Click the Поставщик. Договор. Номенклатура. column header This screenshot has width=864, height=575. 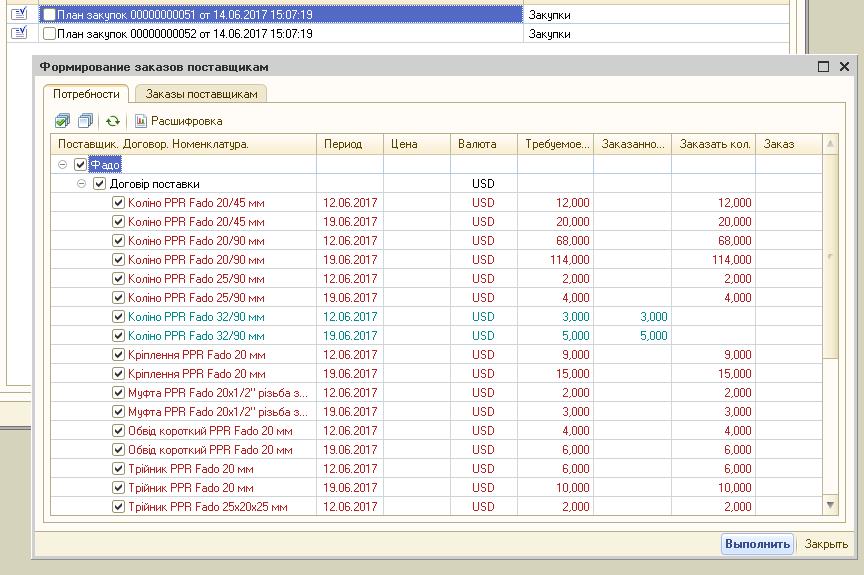tap(183, 144)
